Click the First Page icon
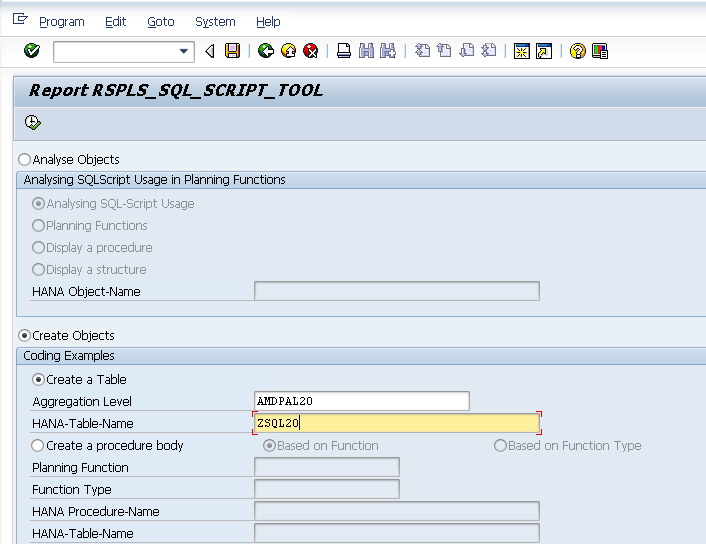This screenshot has height=545, width=706. 422,50
